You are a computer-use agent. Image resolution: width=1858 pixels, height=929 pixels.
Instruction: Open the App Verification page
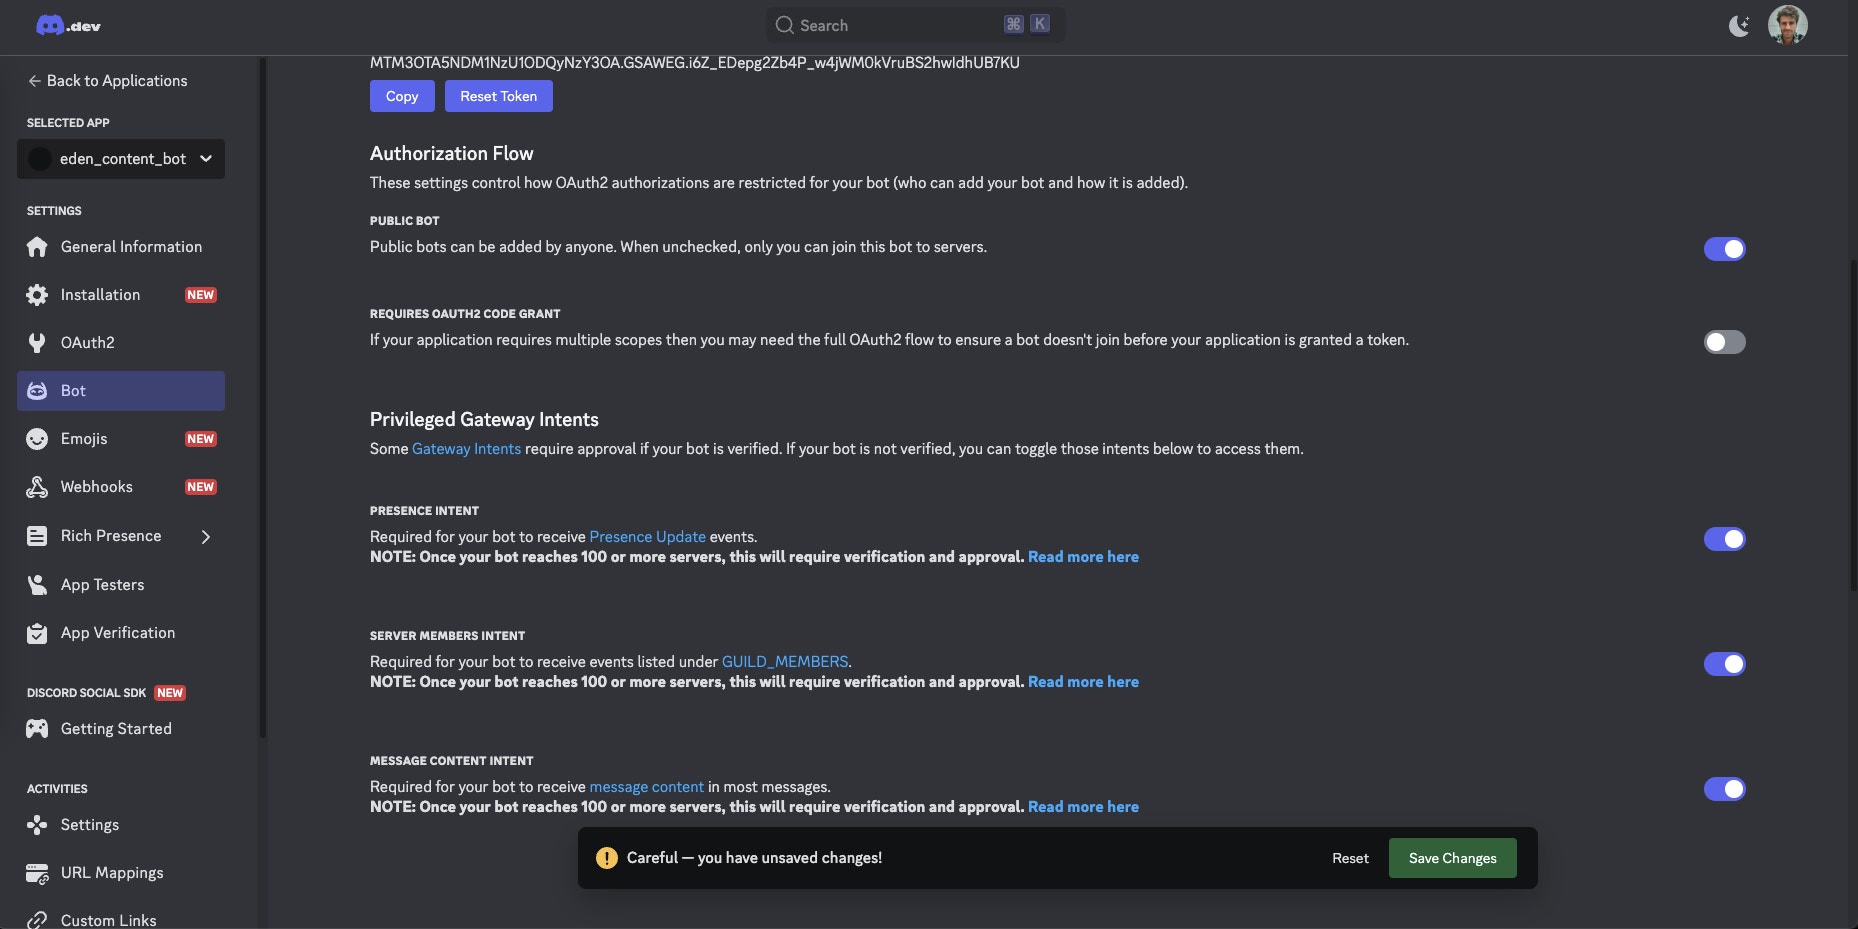point(121,633)
